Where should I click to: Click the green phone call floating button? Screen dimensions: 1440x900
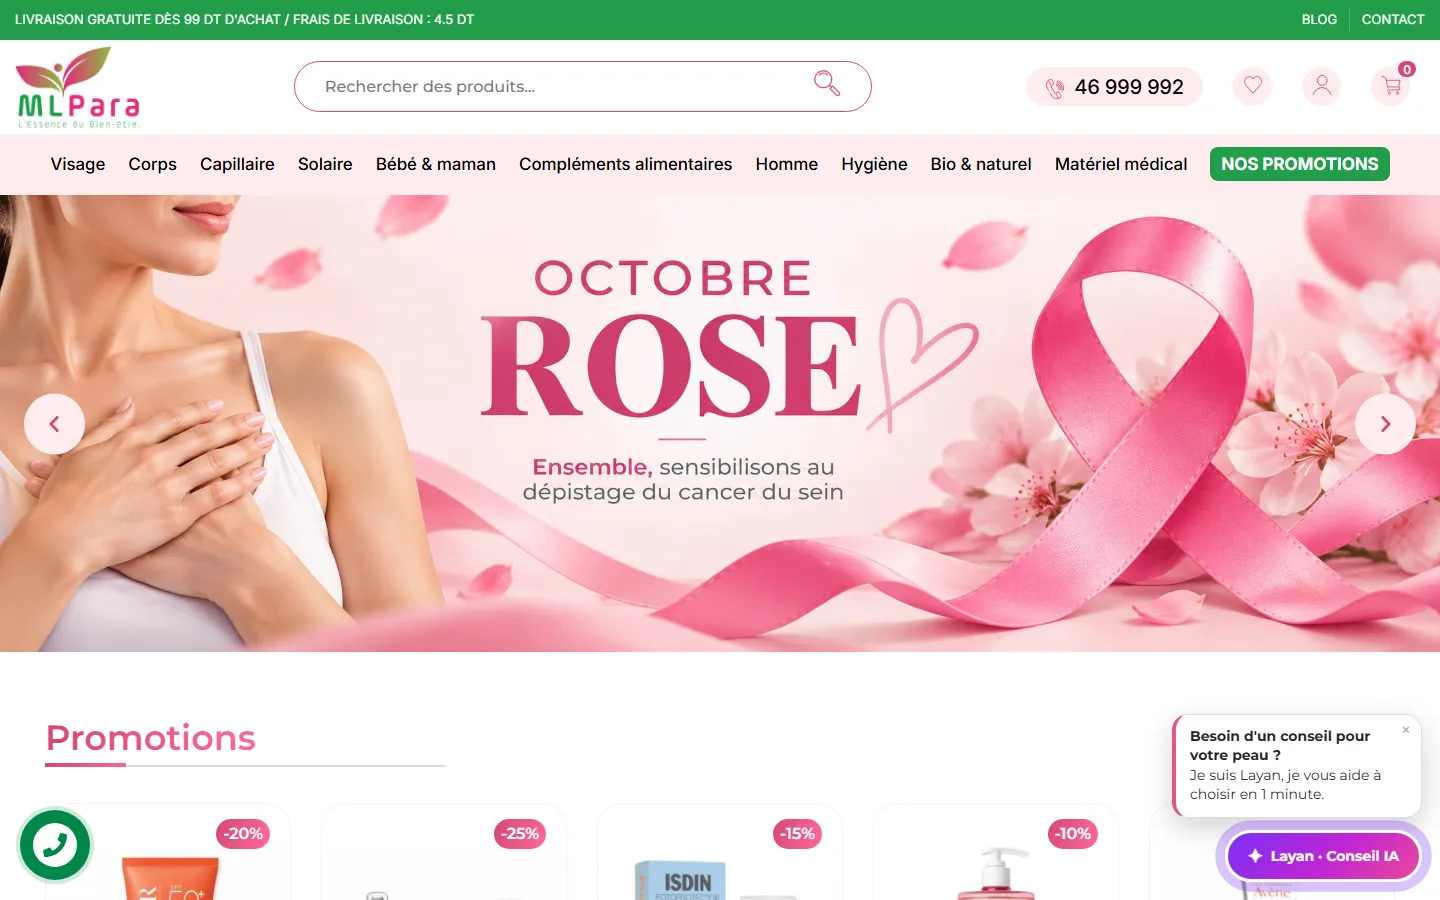[x=55, y=845]
